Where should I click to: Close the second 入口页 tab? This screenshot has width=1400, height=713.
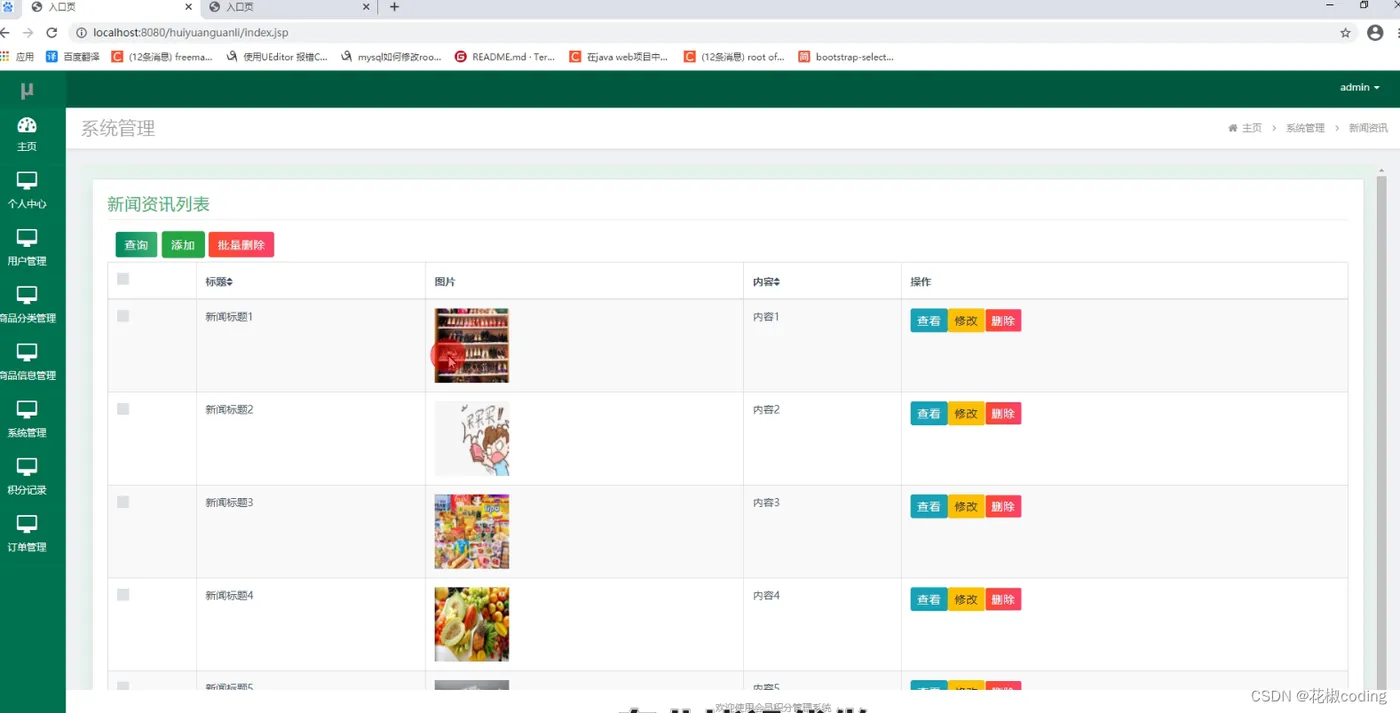366,7
